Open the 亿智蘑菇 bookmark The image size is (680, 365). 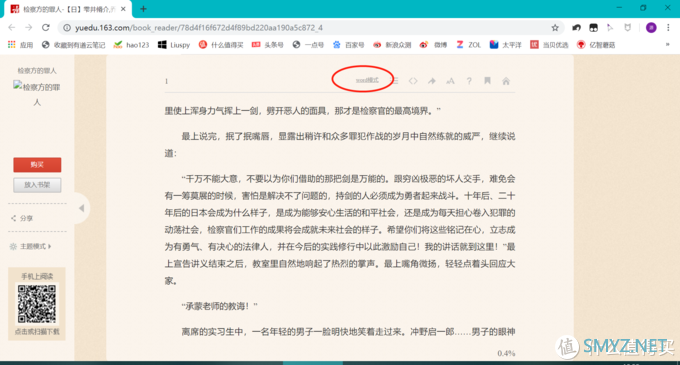point(596,45)
